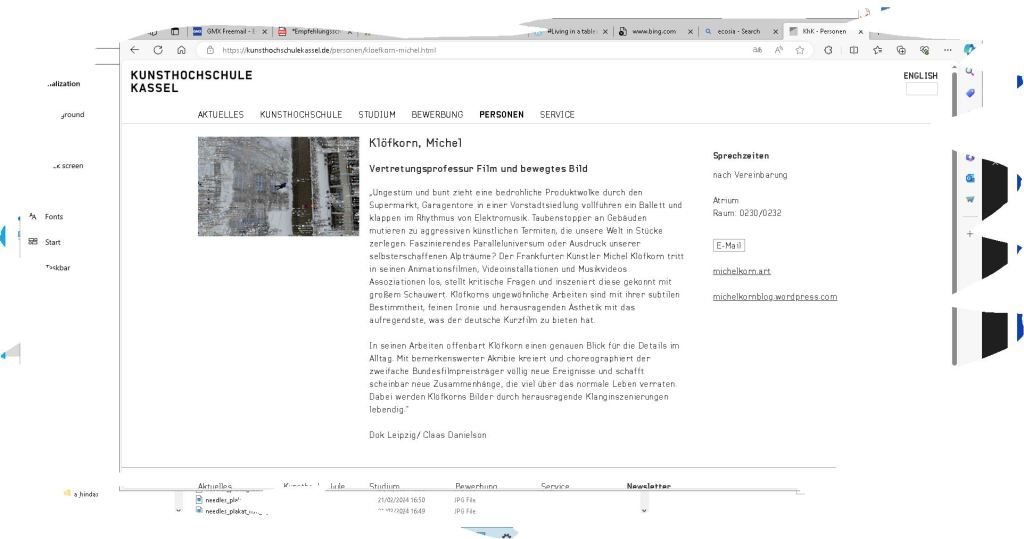Switch to the GMX Freemail tab

click(x=225, y=31)
